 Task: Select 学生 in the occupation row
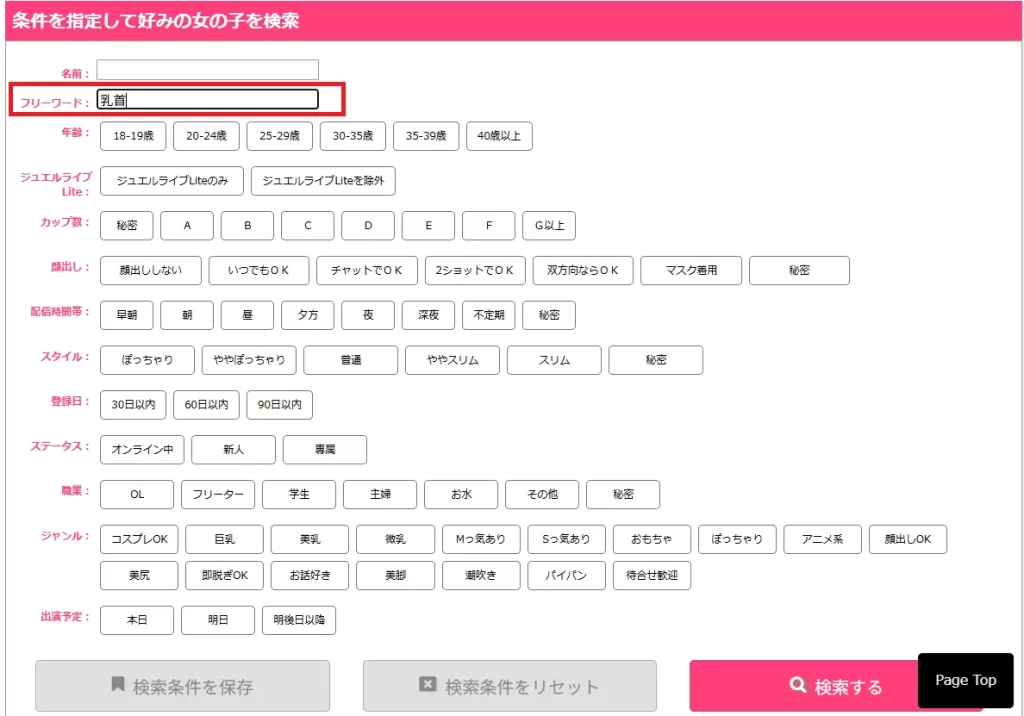click(299, 495)
